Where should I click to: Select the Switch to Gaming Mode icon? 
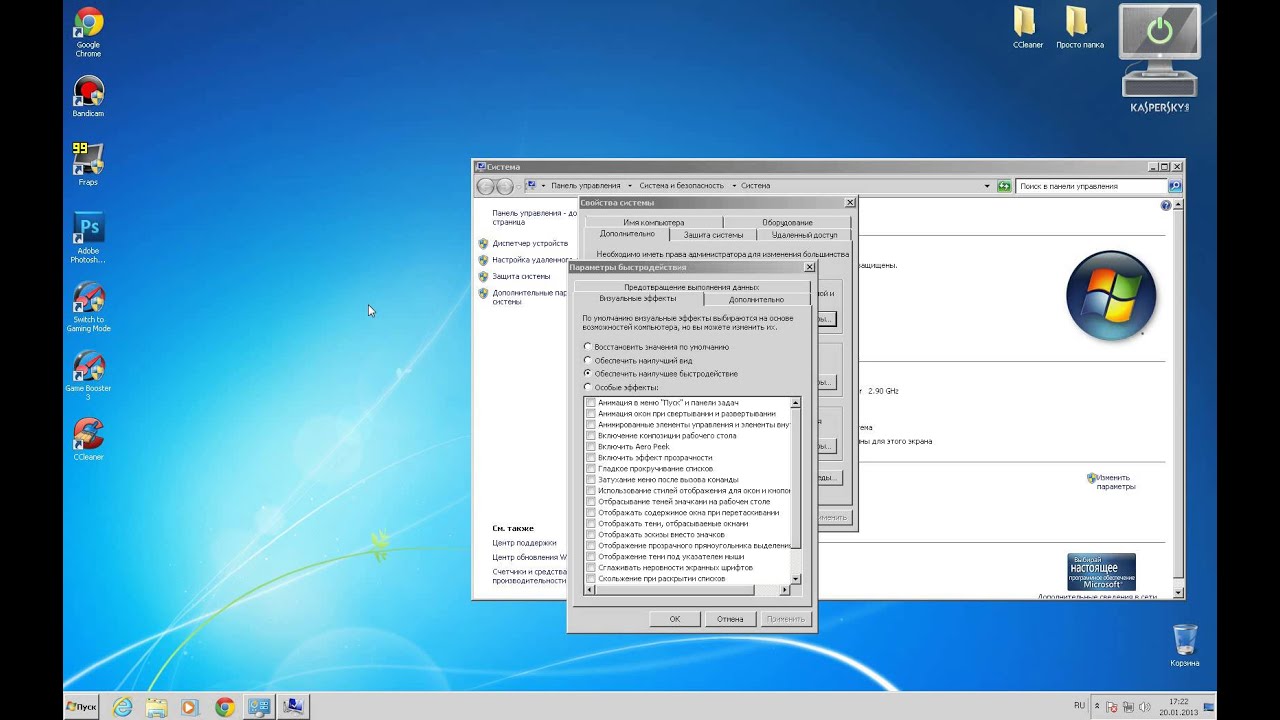[88, 307]
